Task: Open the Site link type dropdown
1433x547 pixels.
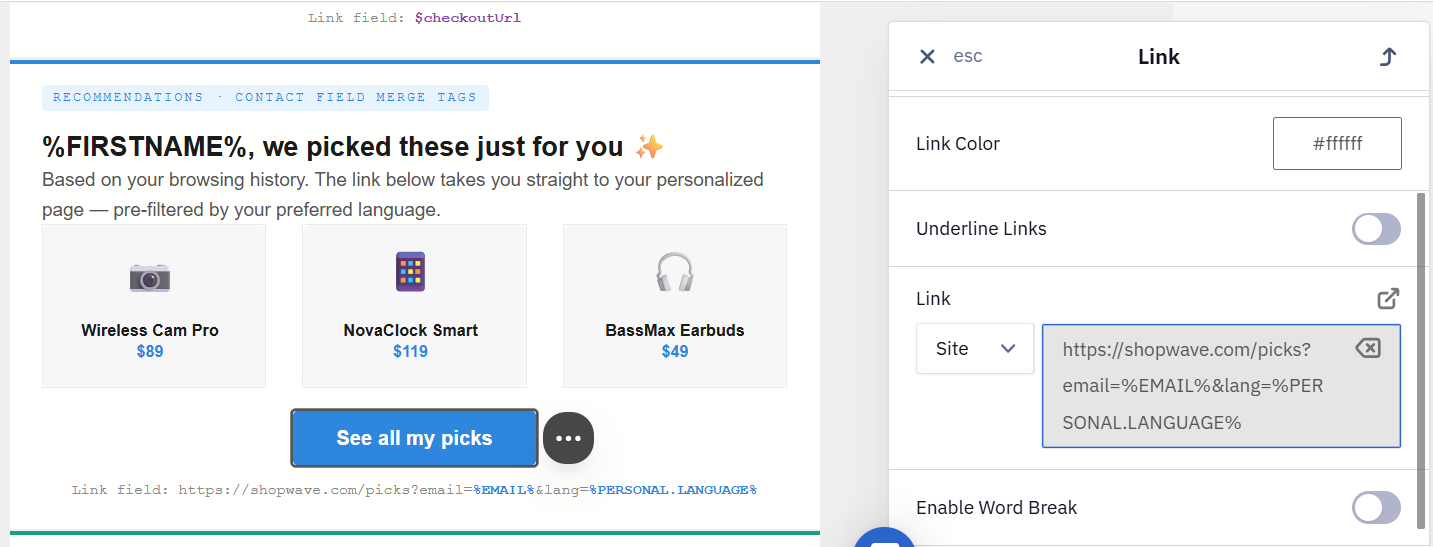Action: [975, 348]
